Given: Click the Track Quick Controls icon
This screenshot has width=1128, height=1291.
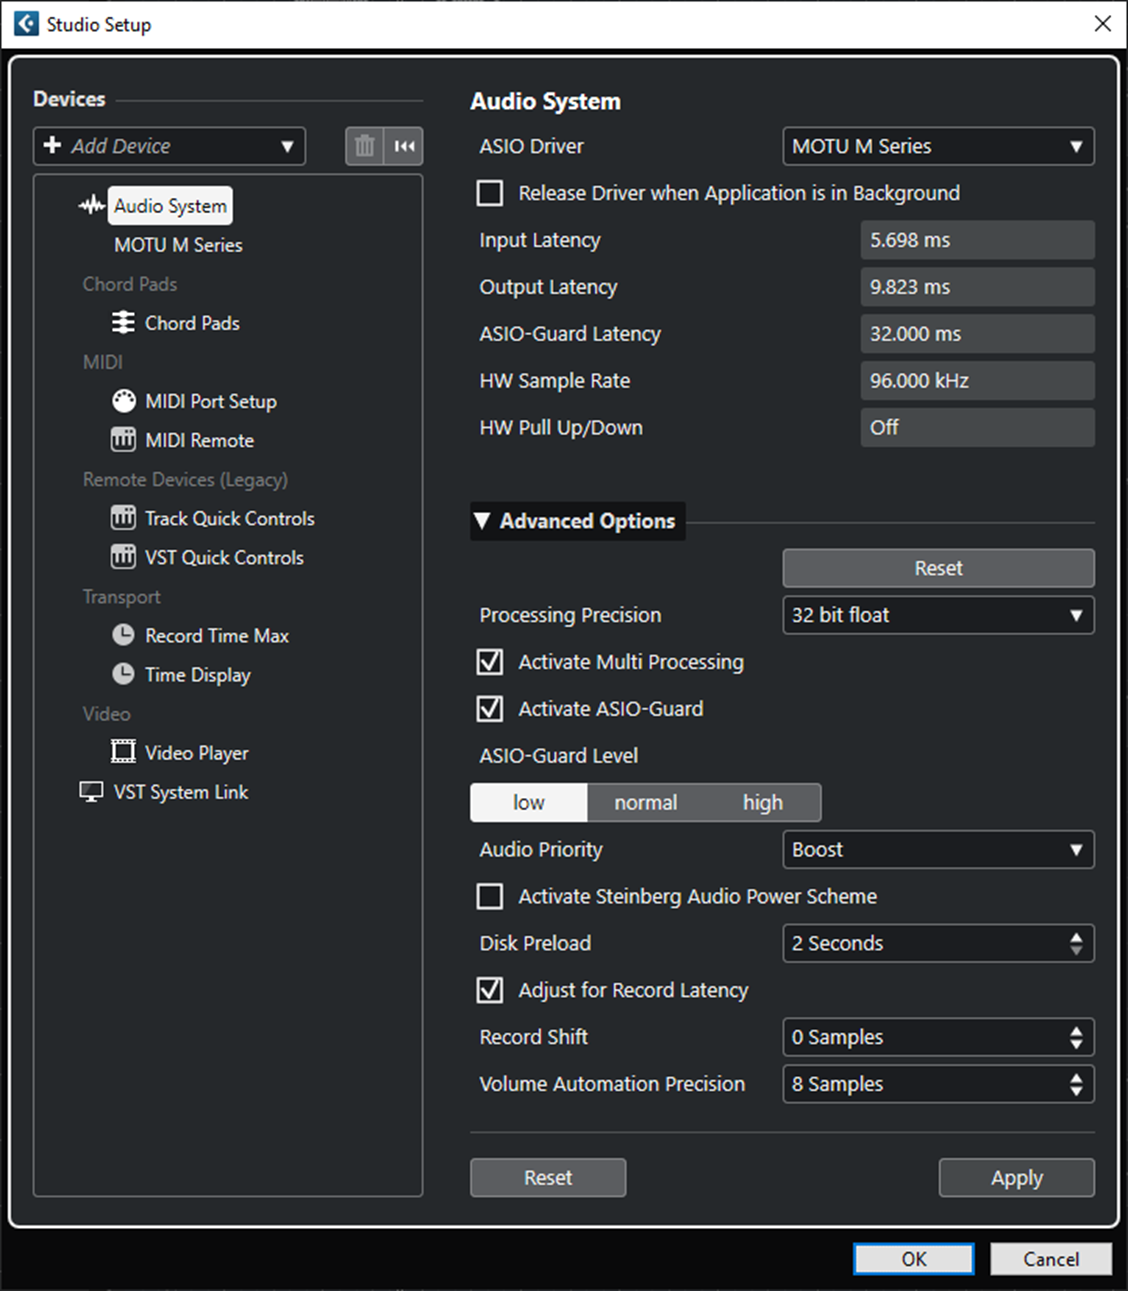Looking at the screenshot, I should coord(123,518).
